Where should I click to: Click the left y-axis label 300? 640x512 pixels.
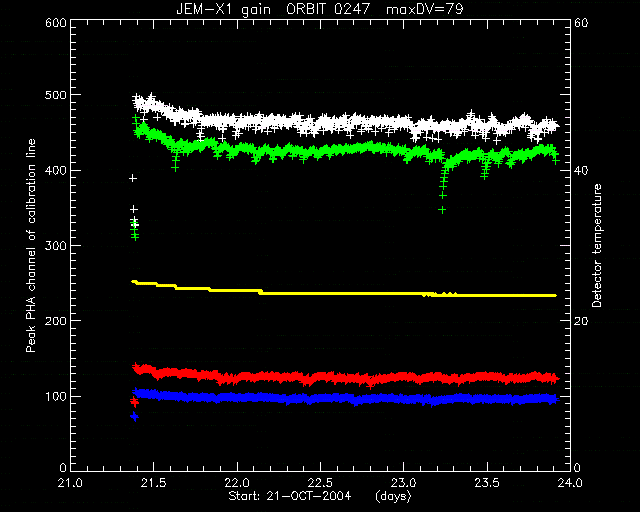coord(56,246)
